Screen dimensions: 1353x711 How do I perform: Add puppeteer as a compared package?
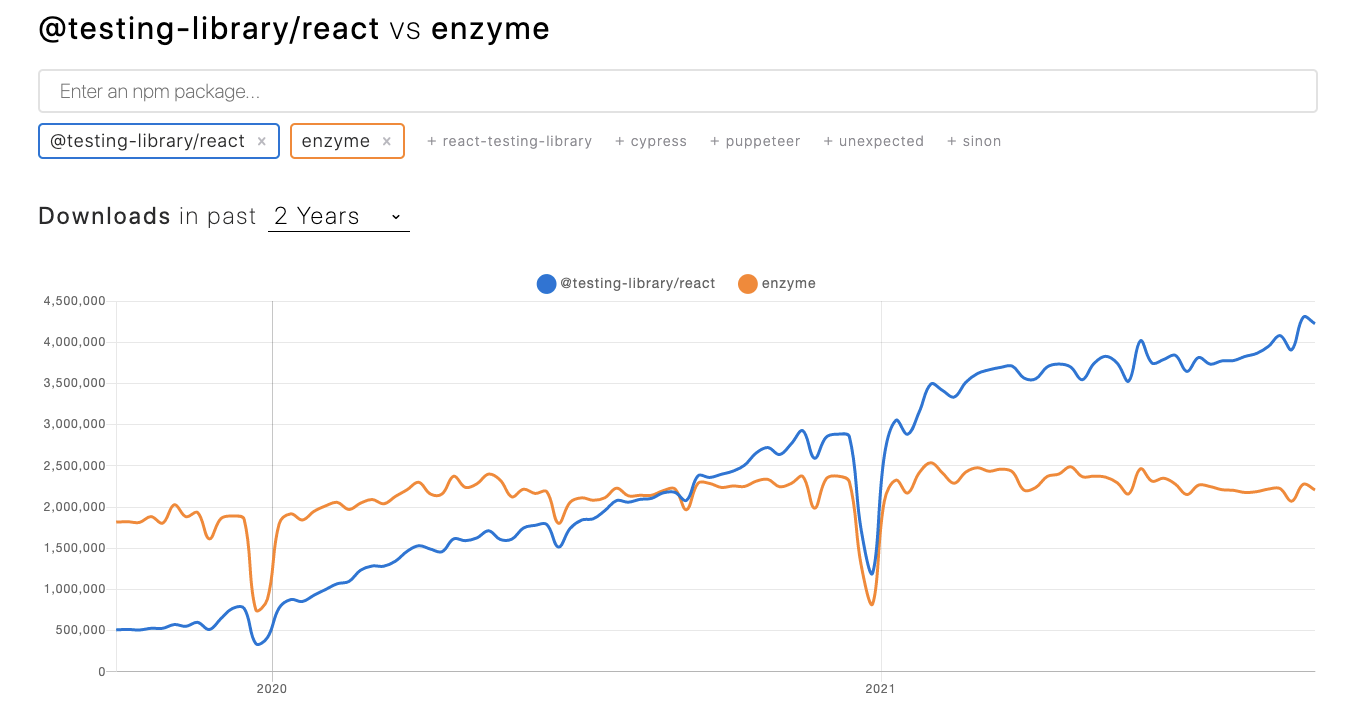(755, 141)
